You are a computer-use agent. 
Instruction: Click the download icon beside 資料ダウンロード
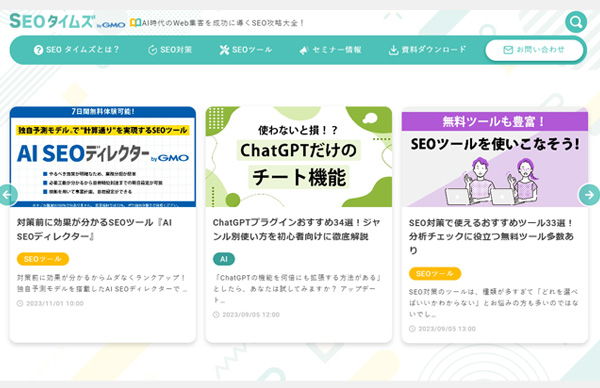tap(393, 50)
